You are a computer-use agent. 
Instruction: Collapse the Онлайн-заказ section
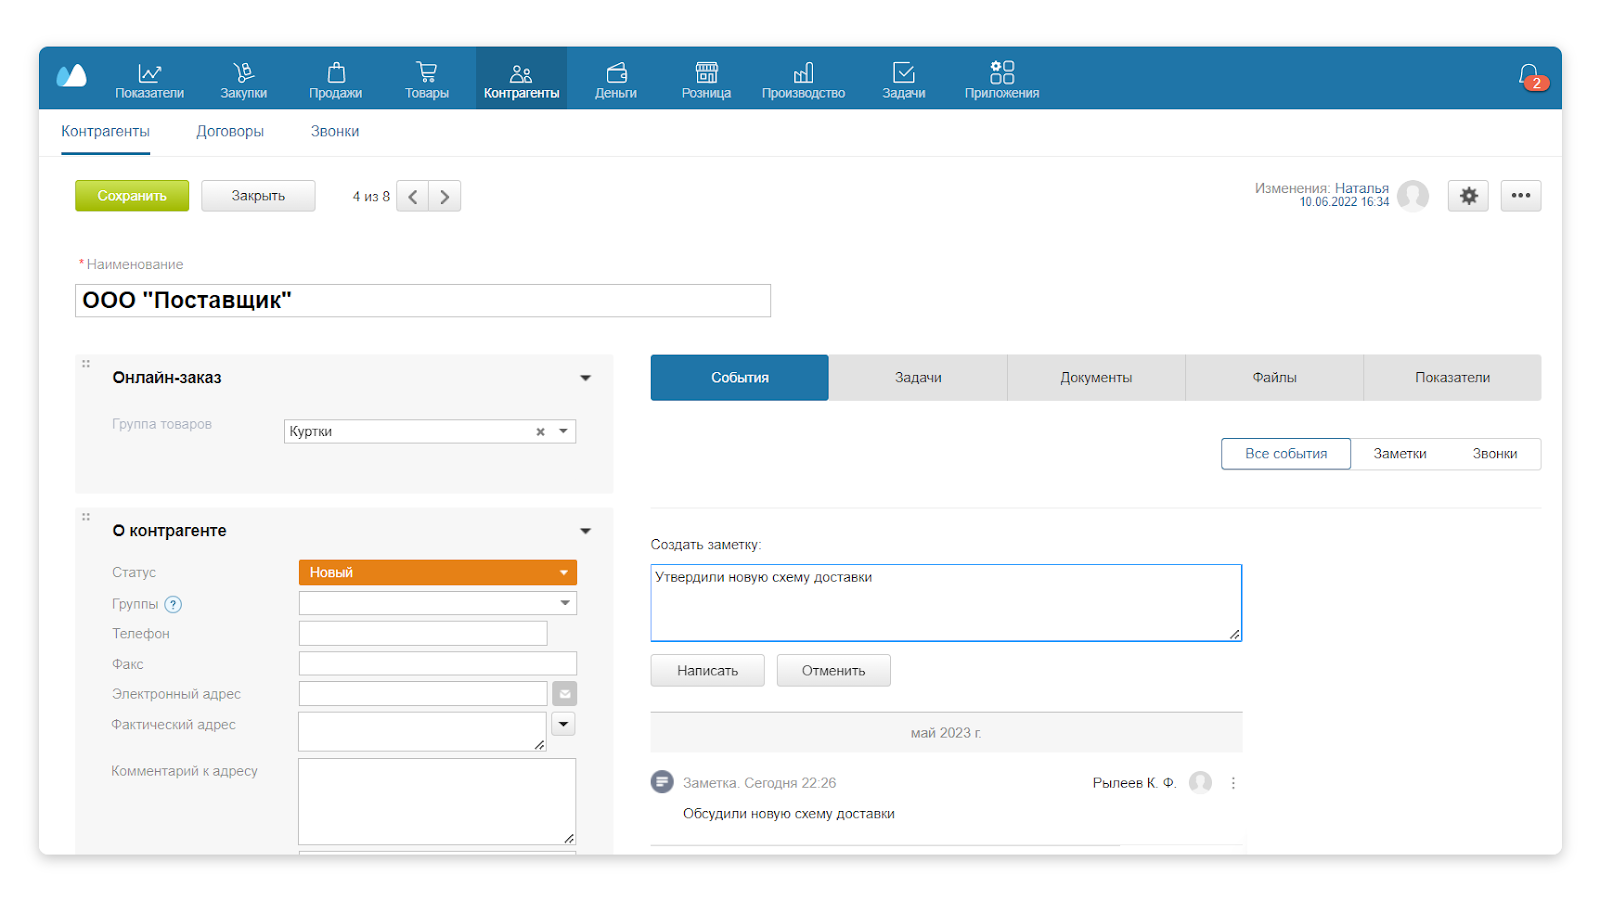coord(585,378)
